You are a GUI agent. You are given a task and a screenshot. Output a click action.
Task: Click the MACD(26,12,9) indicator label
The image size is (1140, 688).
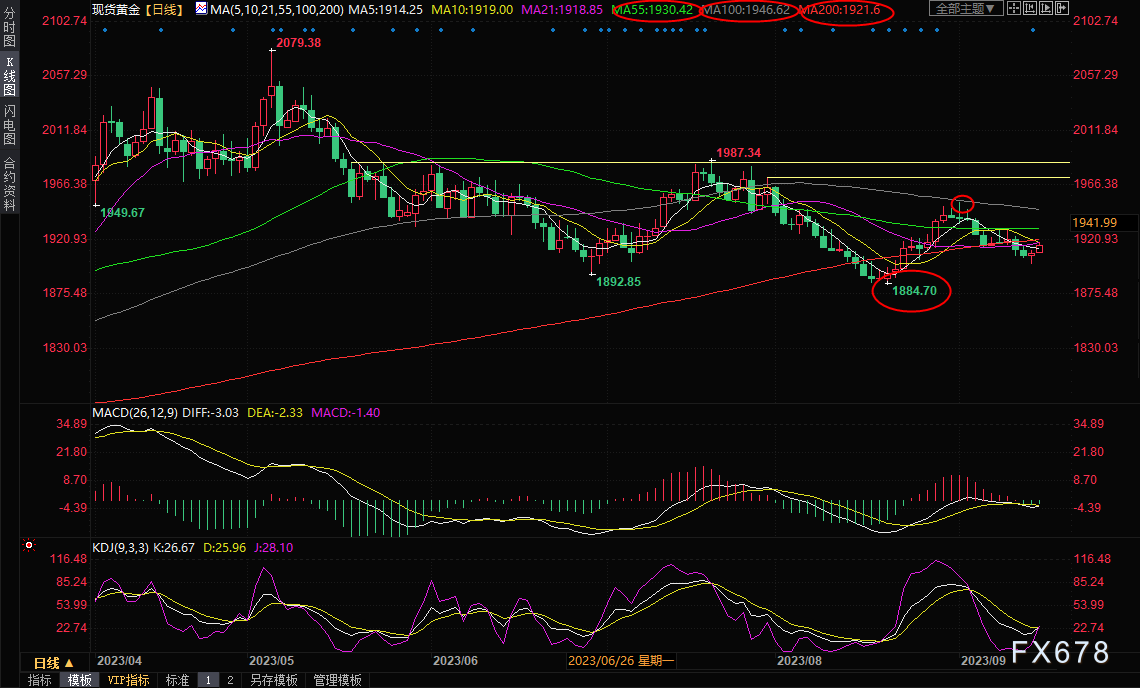[x=135, y=412]
